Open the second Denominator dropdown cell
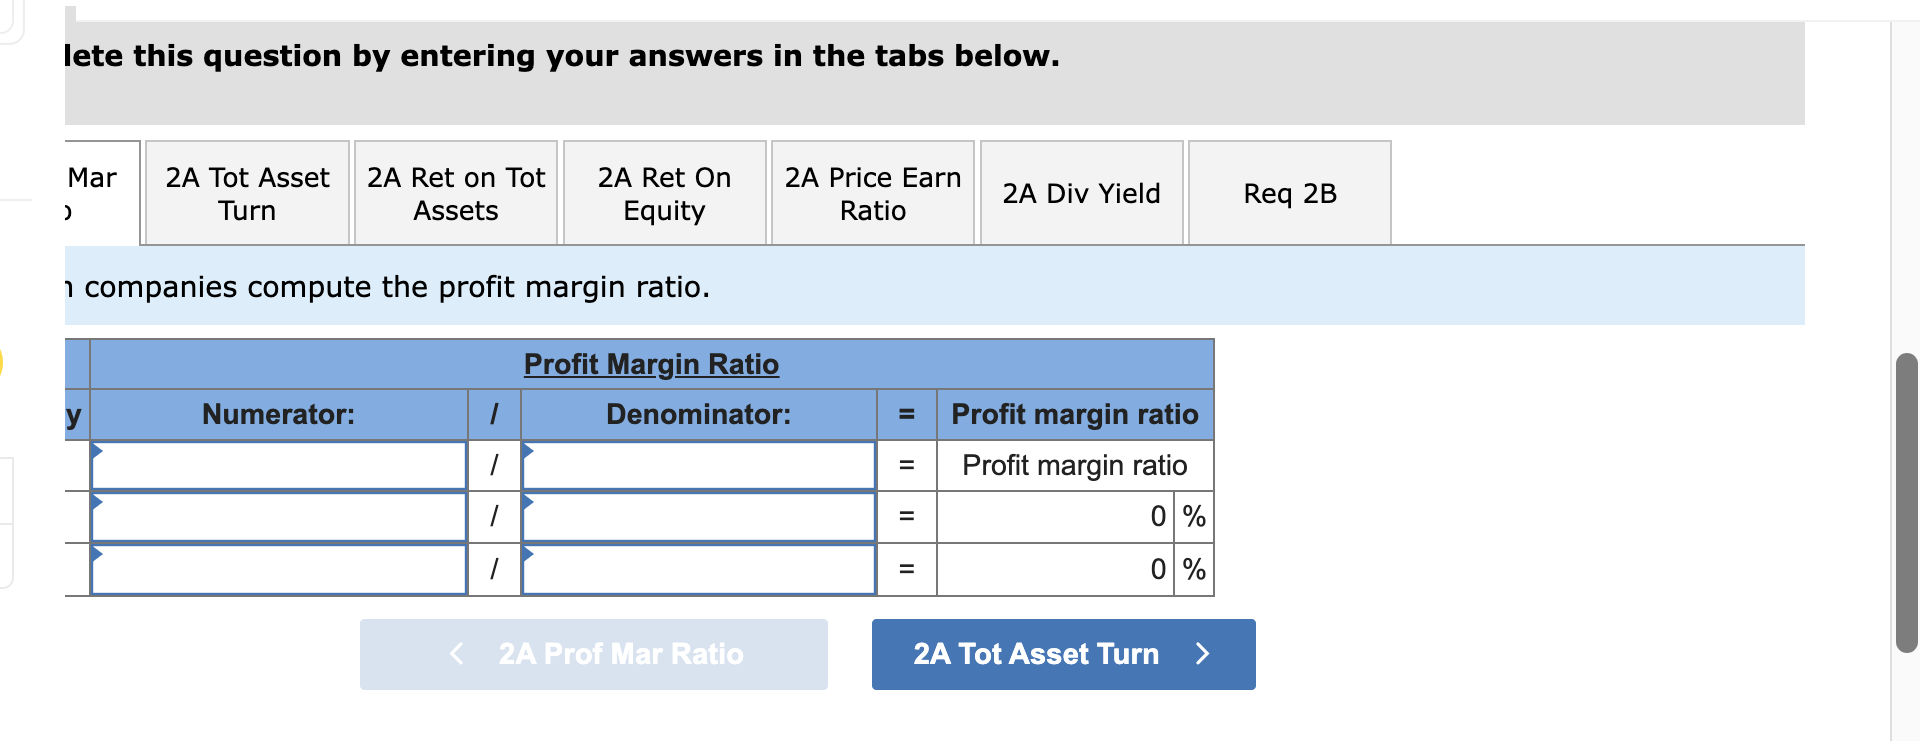This screenshot has height=754, width=1920. click(698, 517)
